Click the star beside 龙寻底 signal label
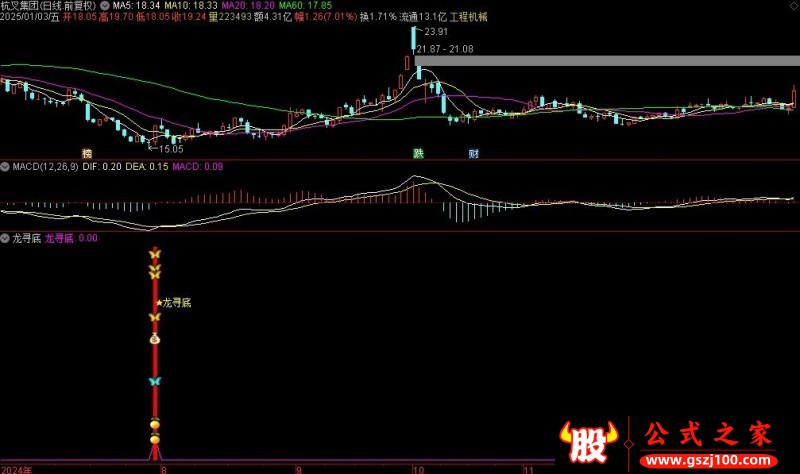 click(159, 303)
